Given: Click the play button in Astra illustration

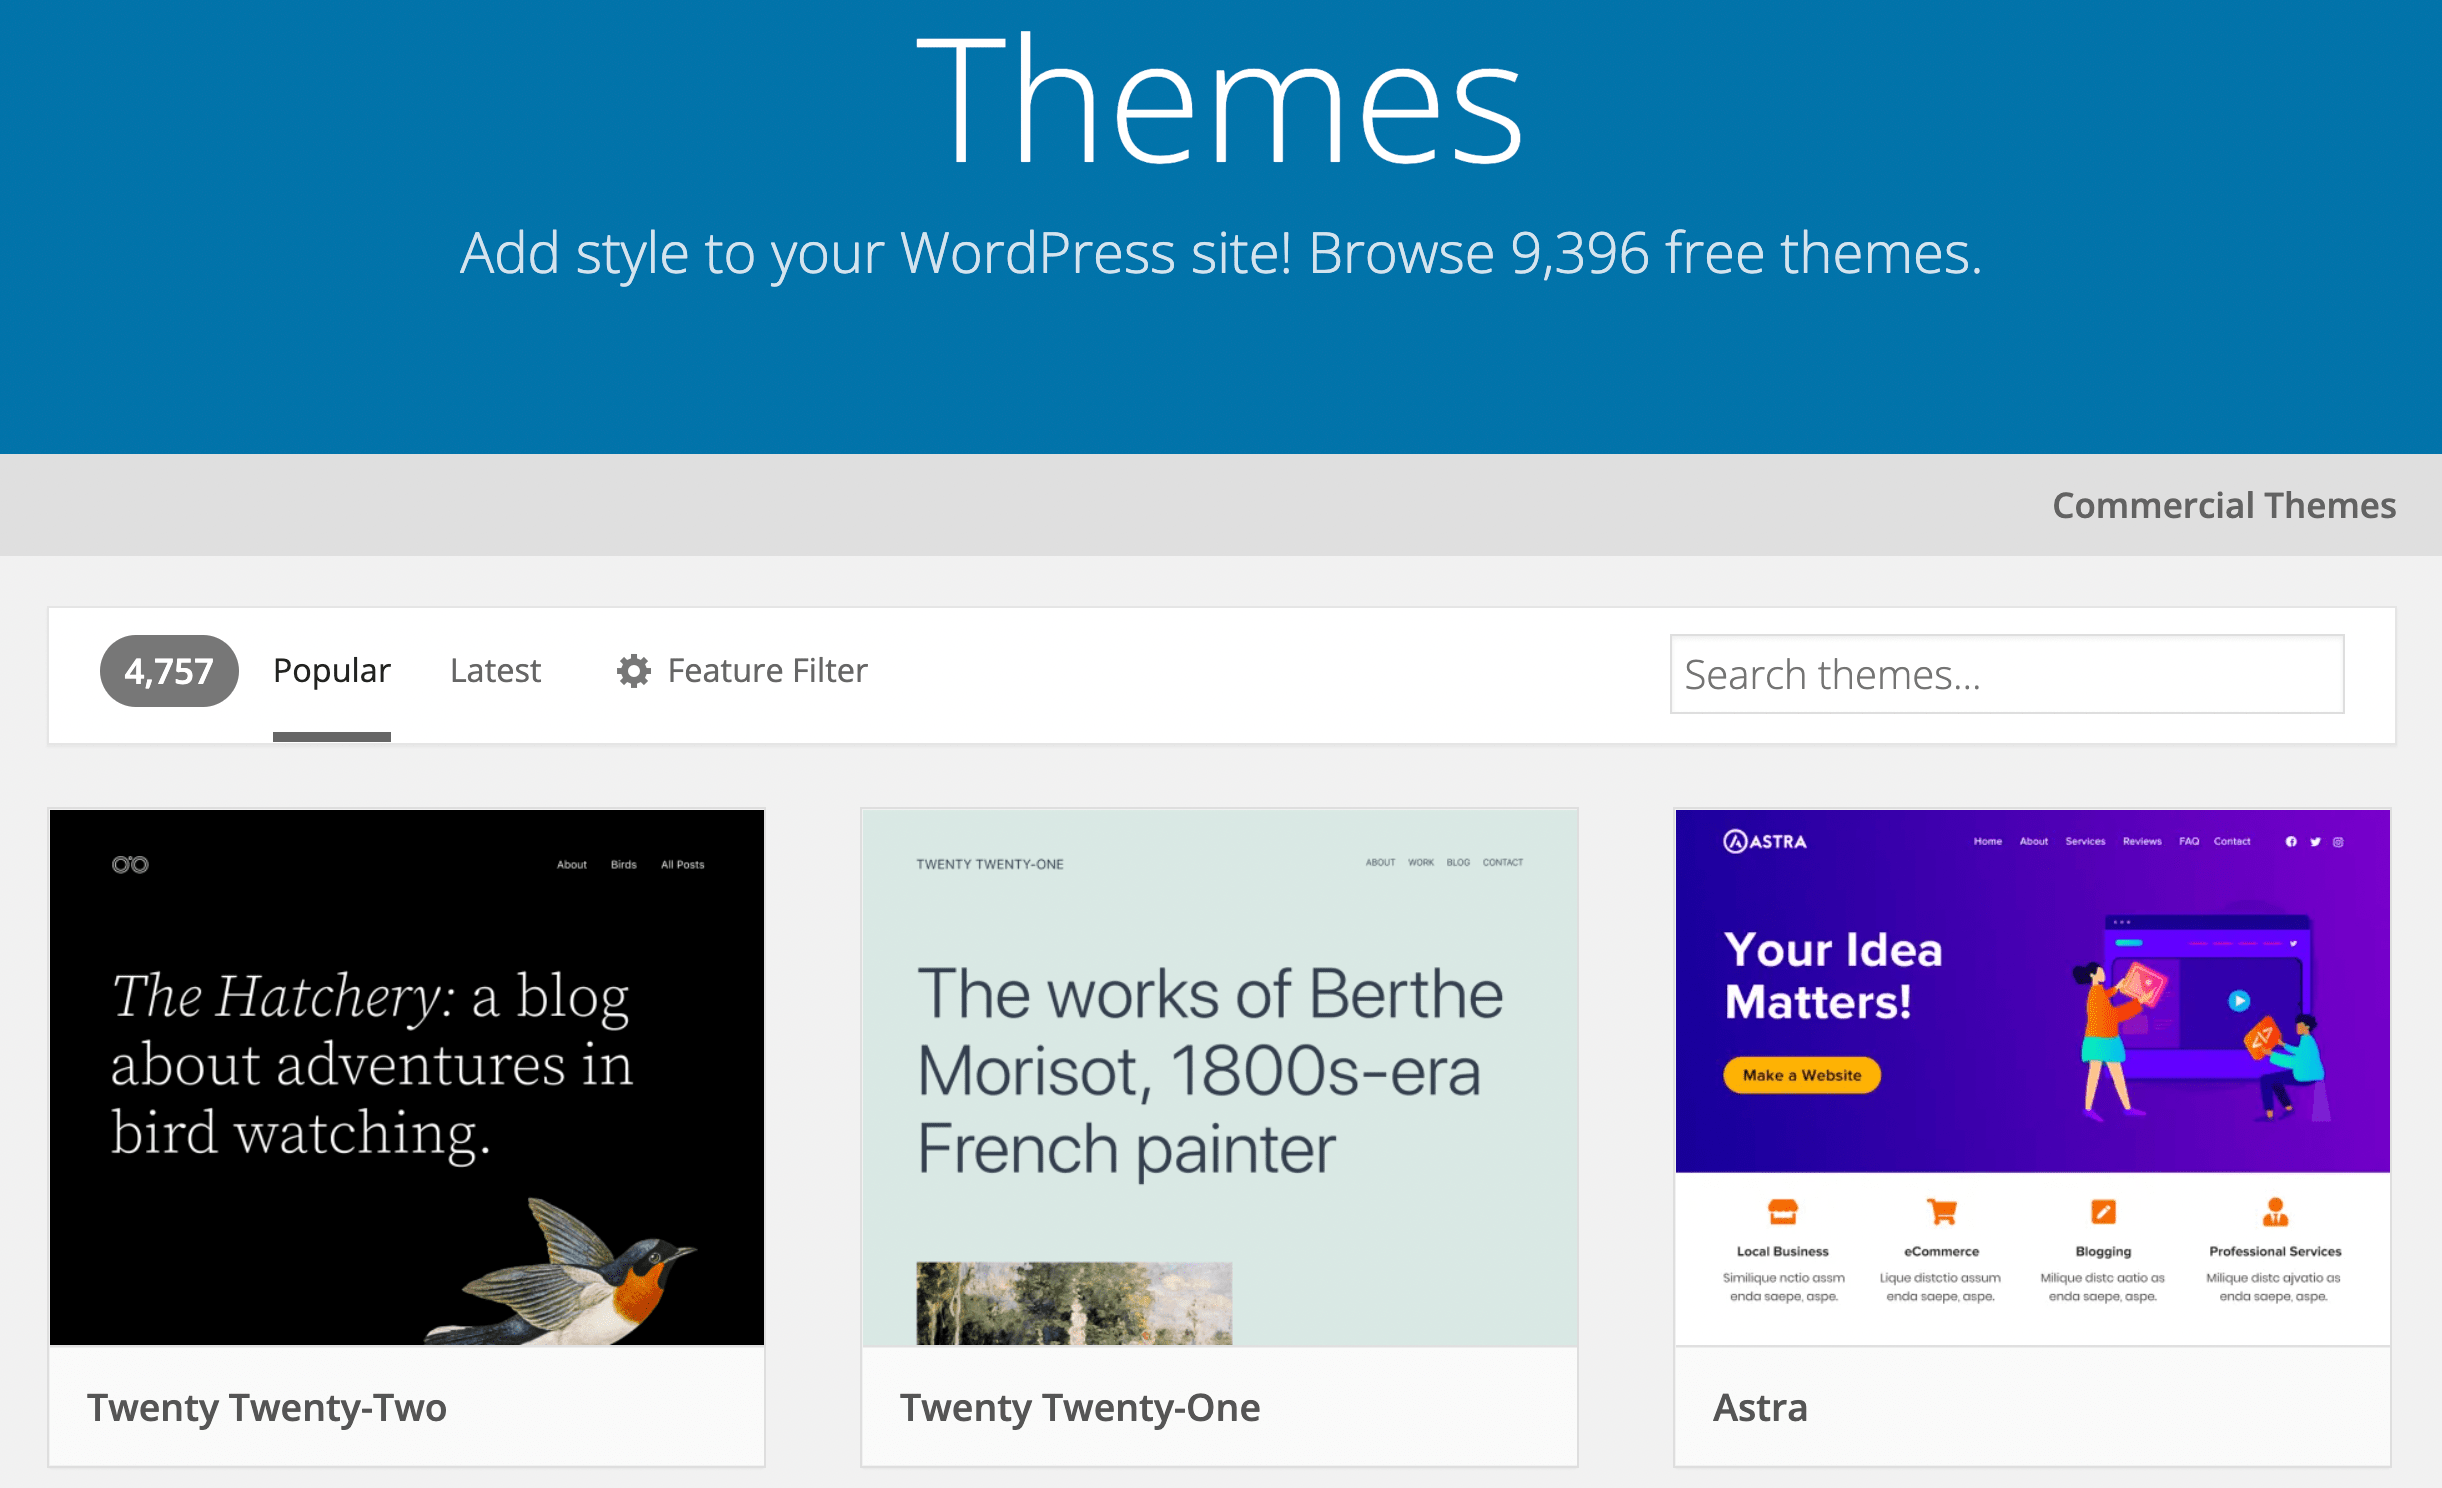Looking at the screenshot, I should coord(2239,1000).
